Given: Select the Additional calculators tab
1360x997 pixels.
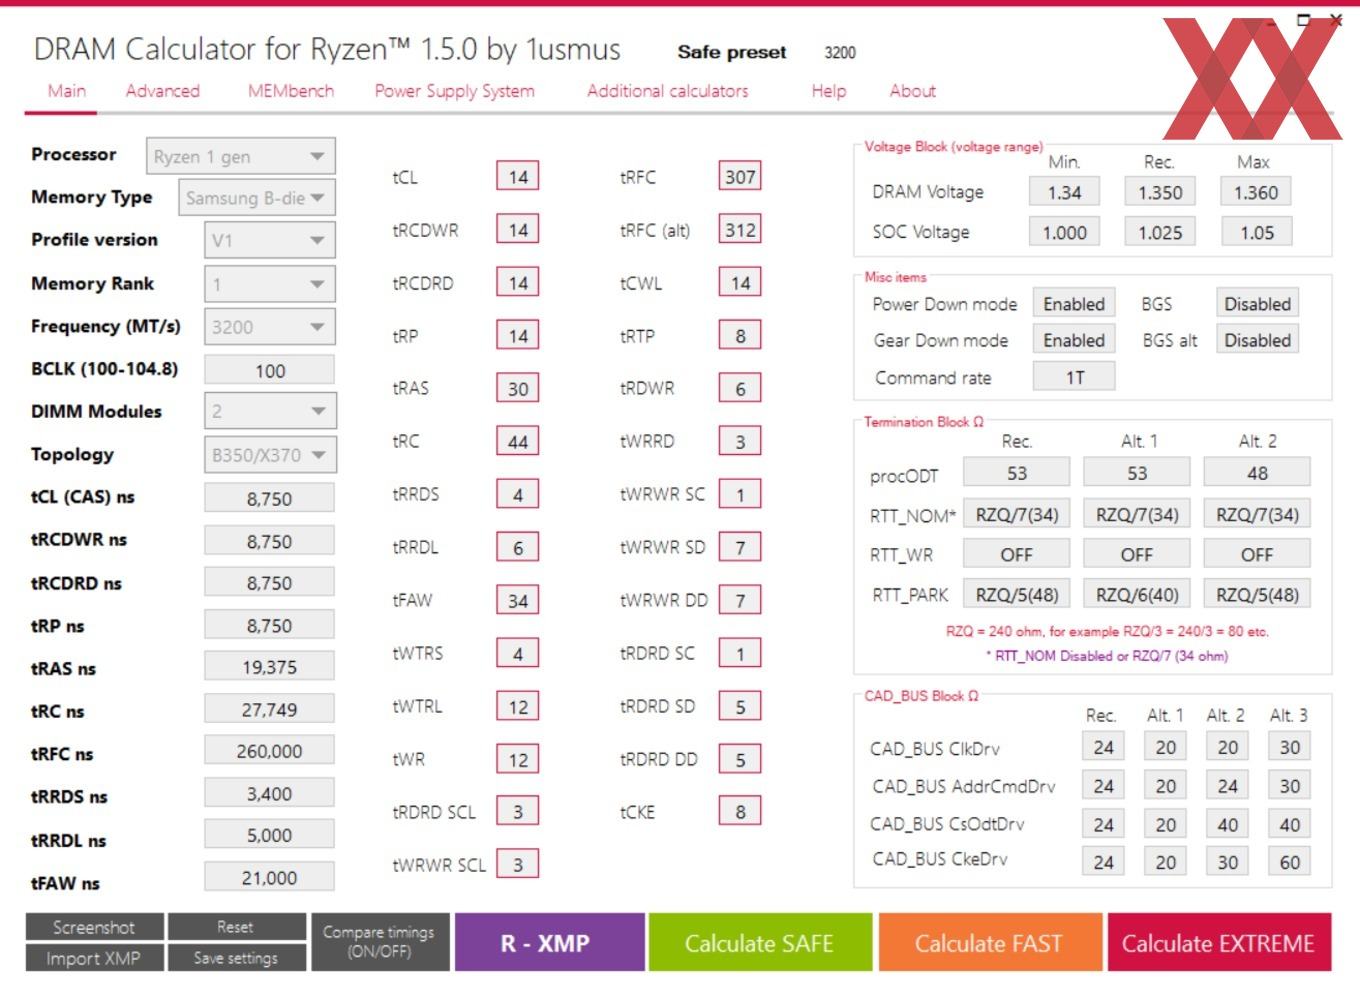Looking at the screenshot, I should [x=668, y=91].
